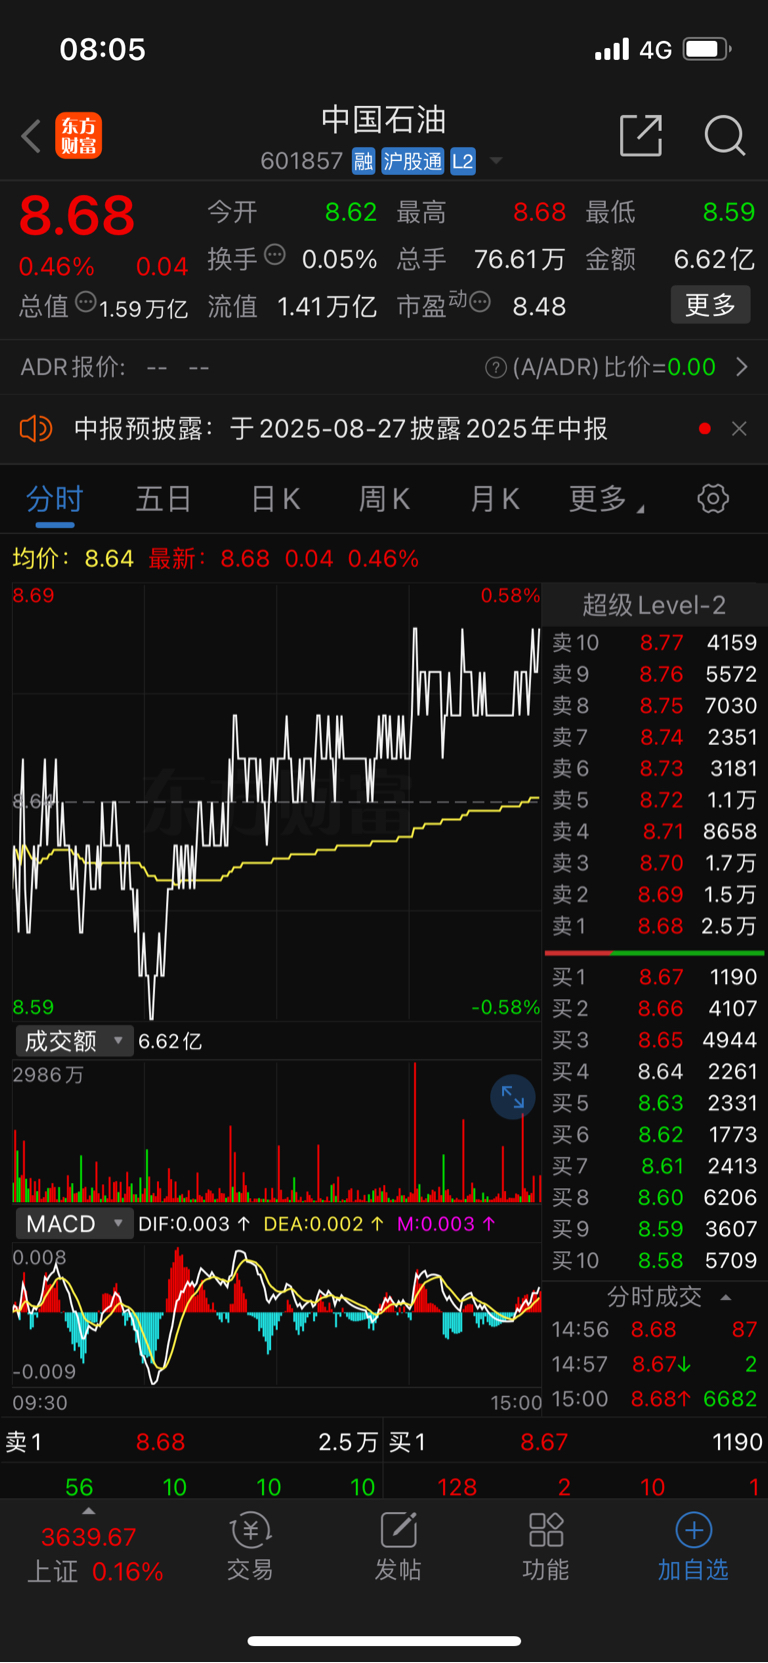Tap the share/export icon

641,135
